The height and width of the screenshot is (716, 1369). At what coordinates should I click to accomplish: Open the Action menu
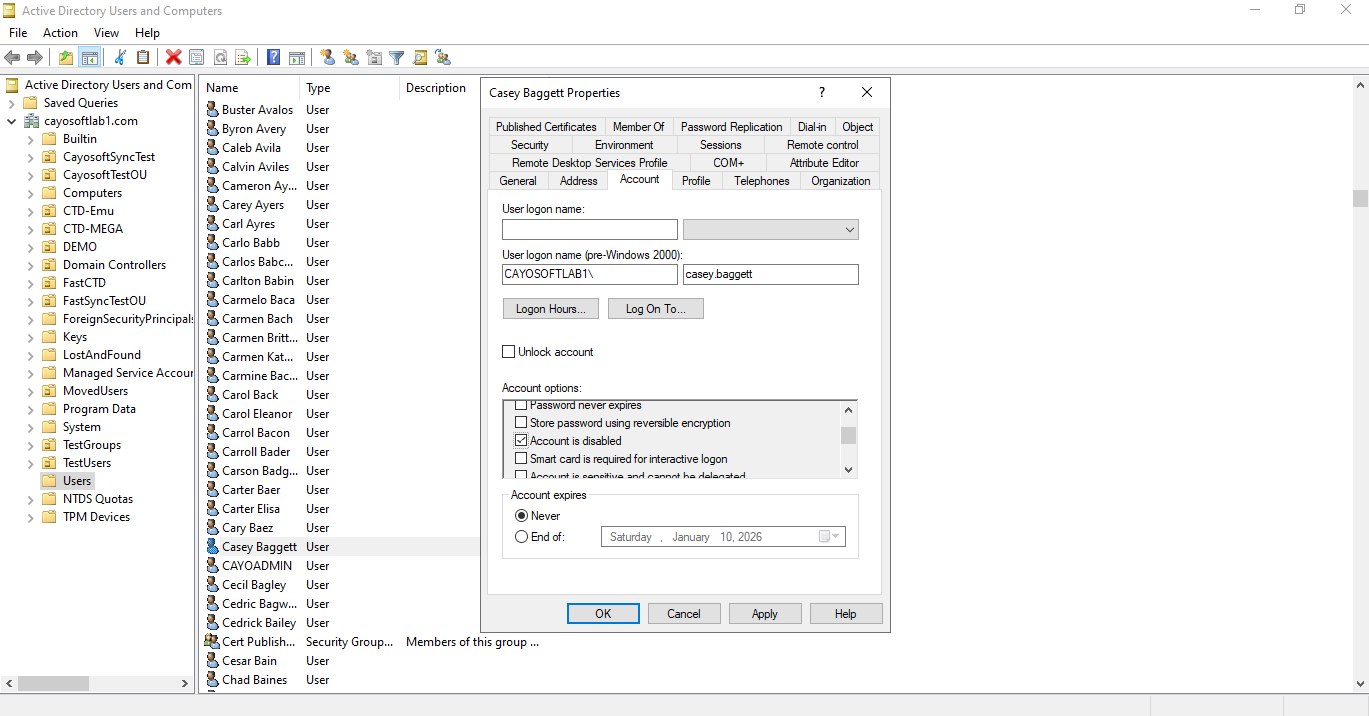[x=60, y=33]
